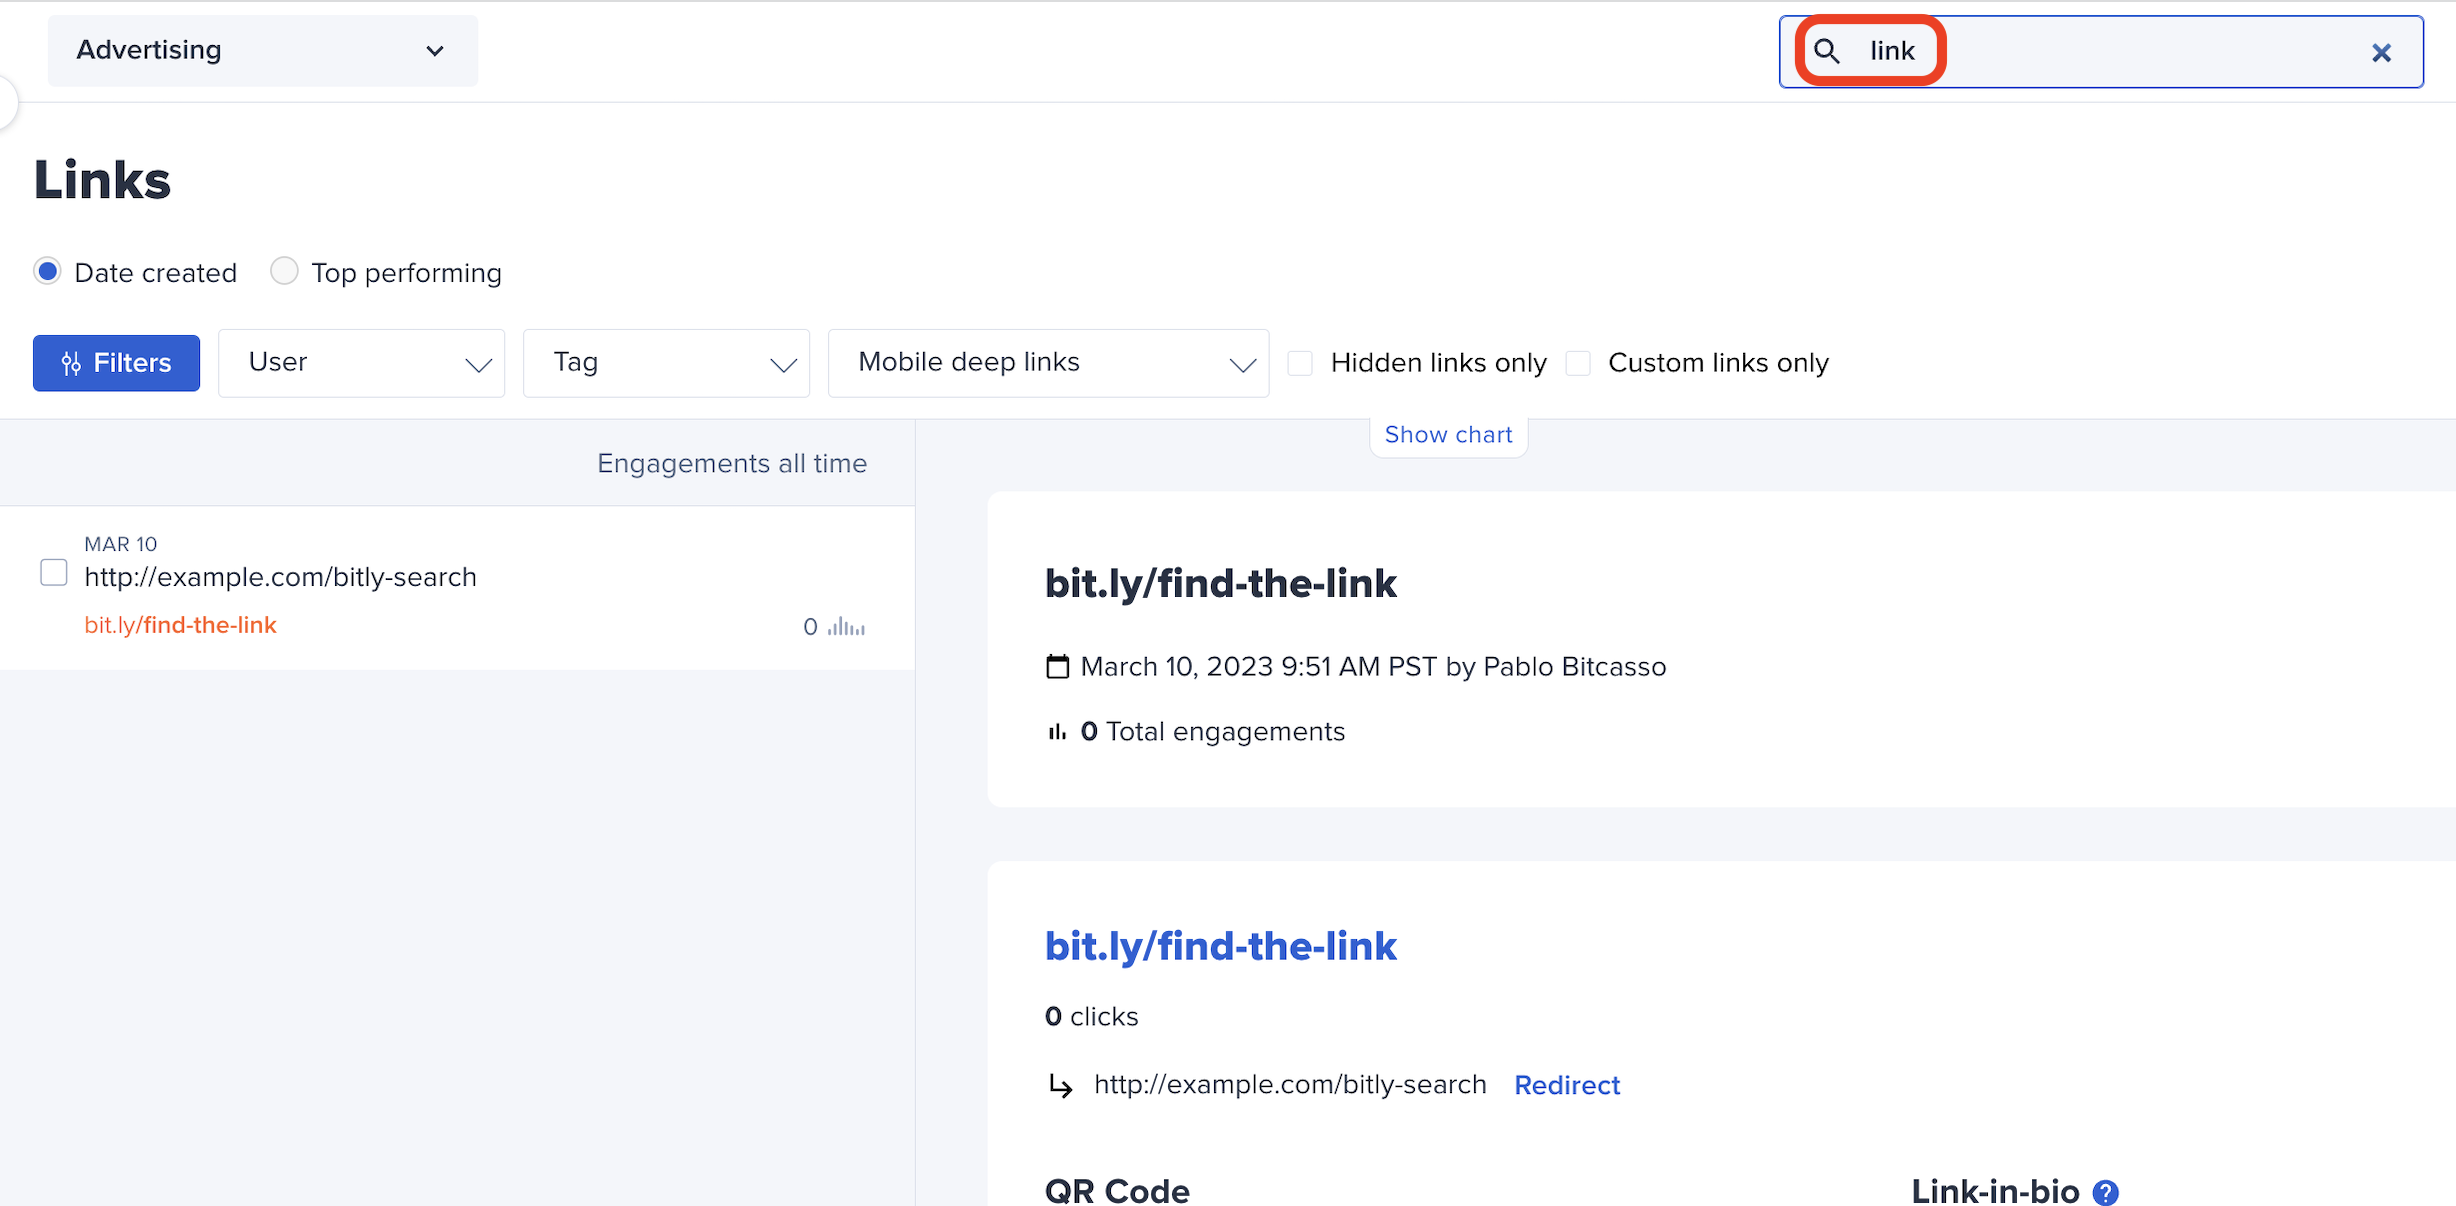Viewport: 2456px width, 1206px height.
Task: Click destination URL http://example.com/bitly-search in detail
Action: pyautogui.click(x=1290, y=1084)
